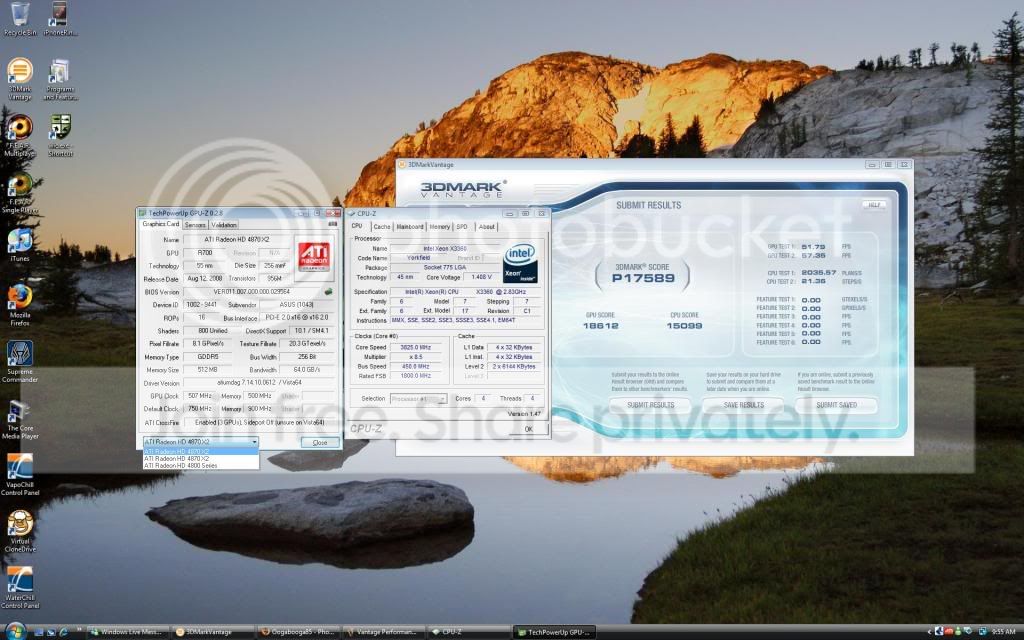Open the VapoChill Control Panel icon
The height and width of the screenshot is (640, 1024).
point(20,475)
